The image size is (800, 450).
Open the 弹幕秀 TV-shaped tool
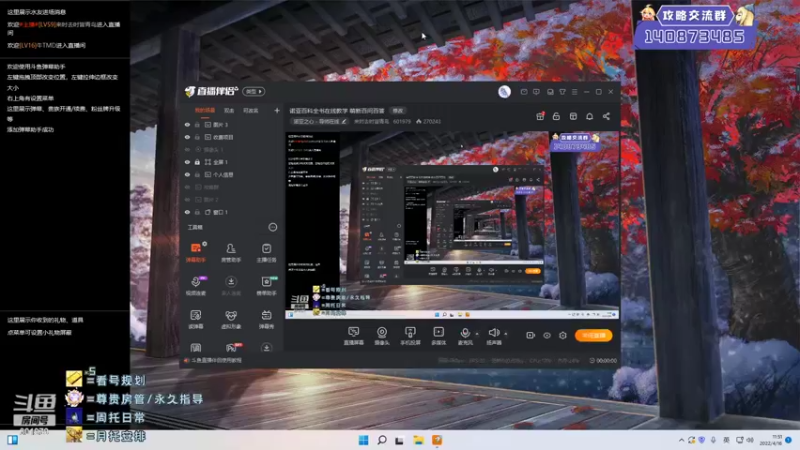pyautogui.click(x=266, y=319)
